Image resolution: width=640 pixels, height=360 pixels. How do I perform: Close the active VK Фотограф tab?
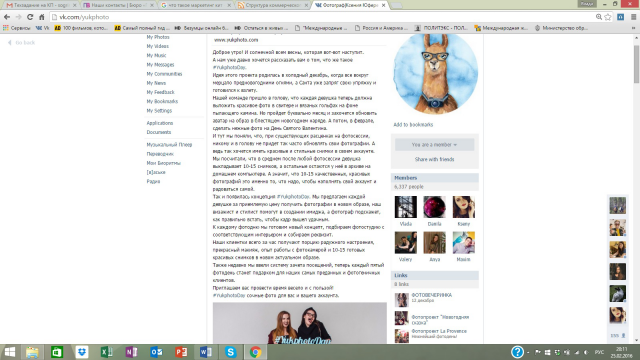[383, 5]
